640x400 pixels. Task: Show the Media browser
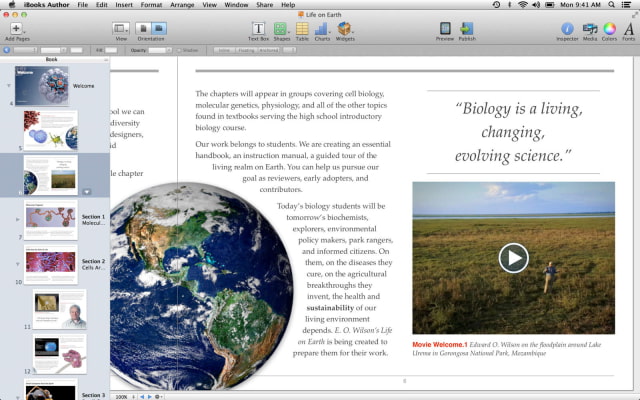(x=590, y=30)
